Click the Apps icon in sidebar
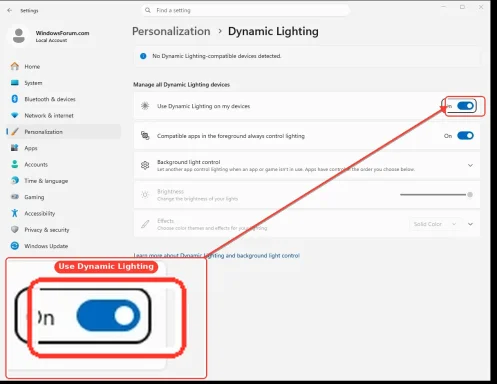 pos(15,148)
